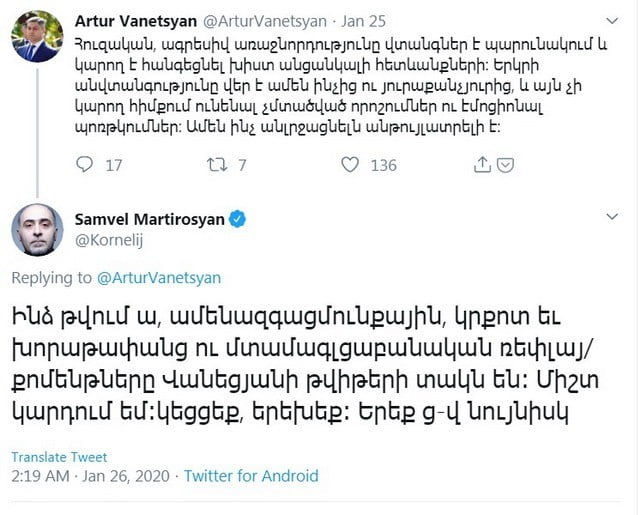
Task: Open Artur Vanetsyan's profile picture
Action: tap(36, 37)
